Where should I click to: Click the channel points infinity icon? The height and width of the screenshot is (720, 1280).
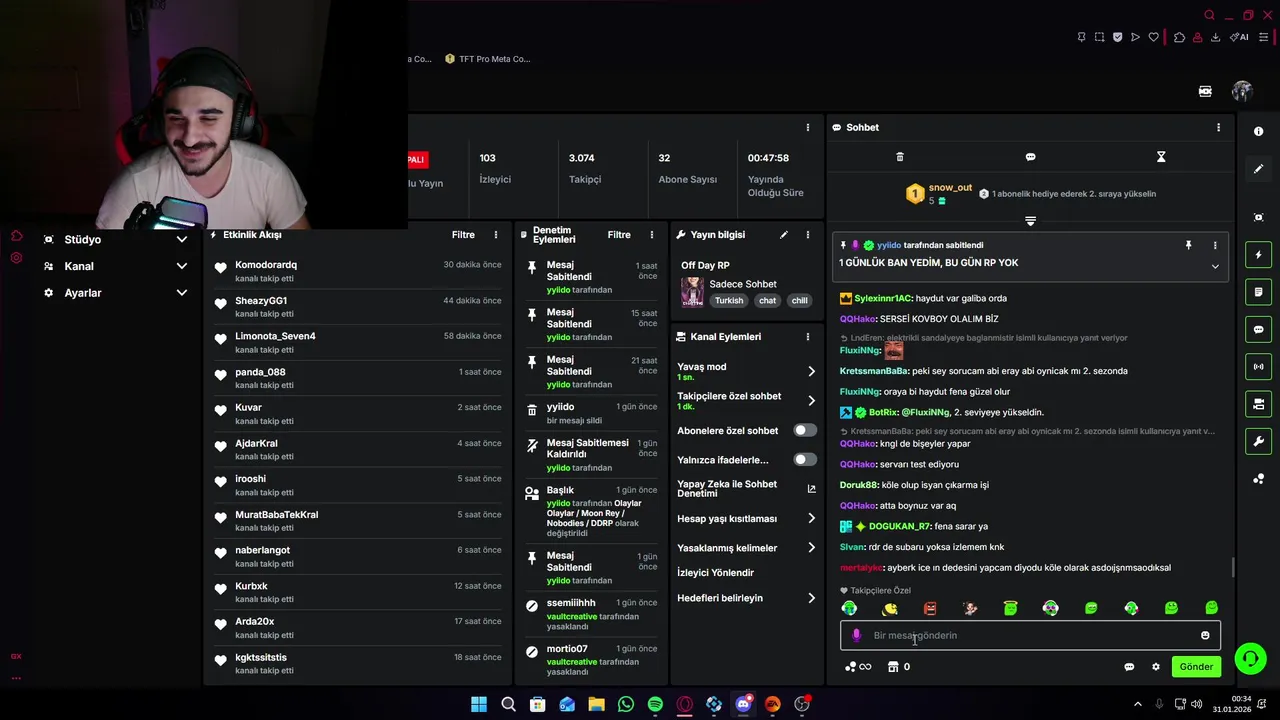pyautogui.click(x=858, y=667)
